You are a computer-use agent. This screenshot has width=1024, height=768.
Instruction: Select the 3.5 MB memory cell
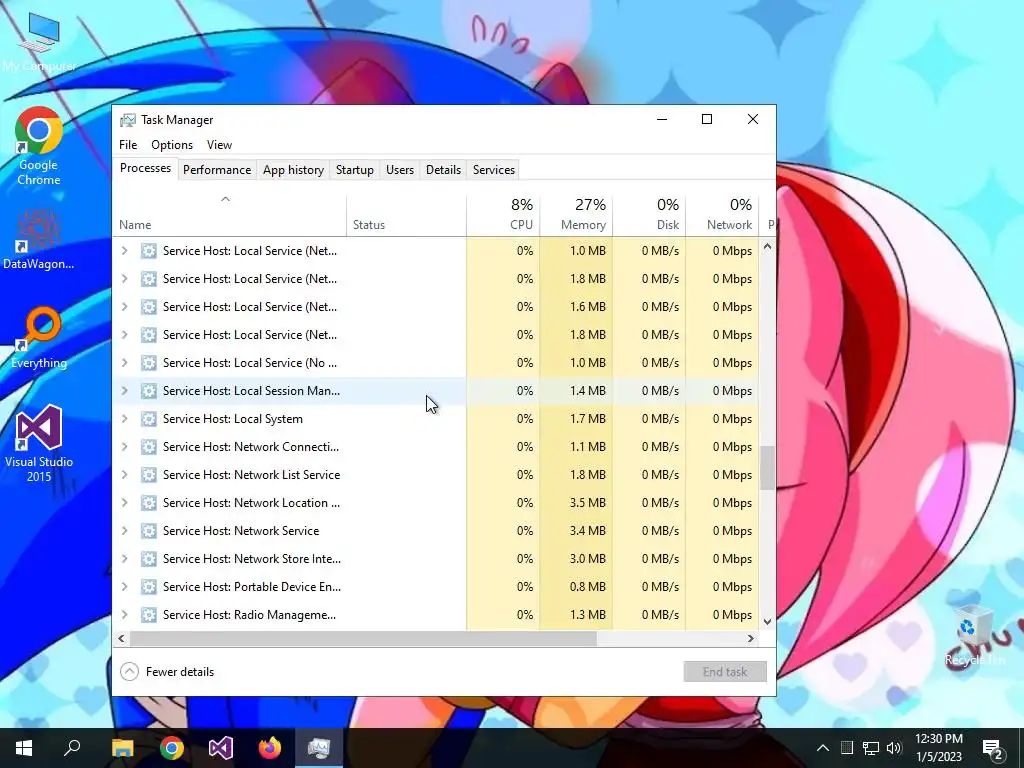(x=576, y=503)
